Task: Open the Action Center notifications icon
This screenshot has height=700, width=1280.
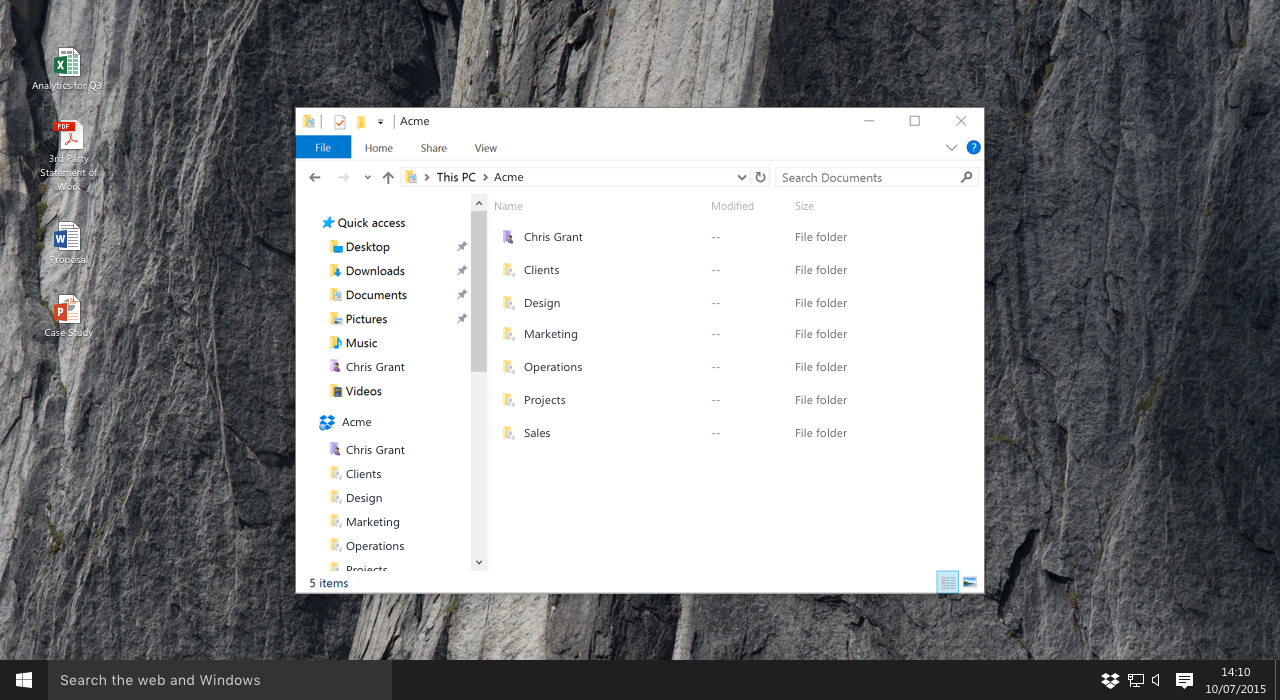Action: 1184,681
